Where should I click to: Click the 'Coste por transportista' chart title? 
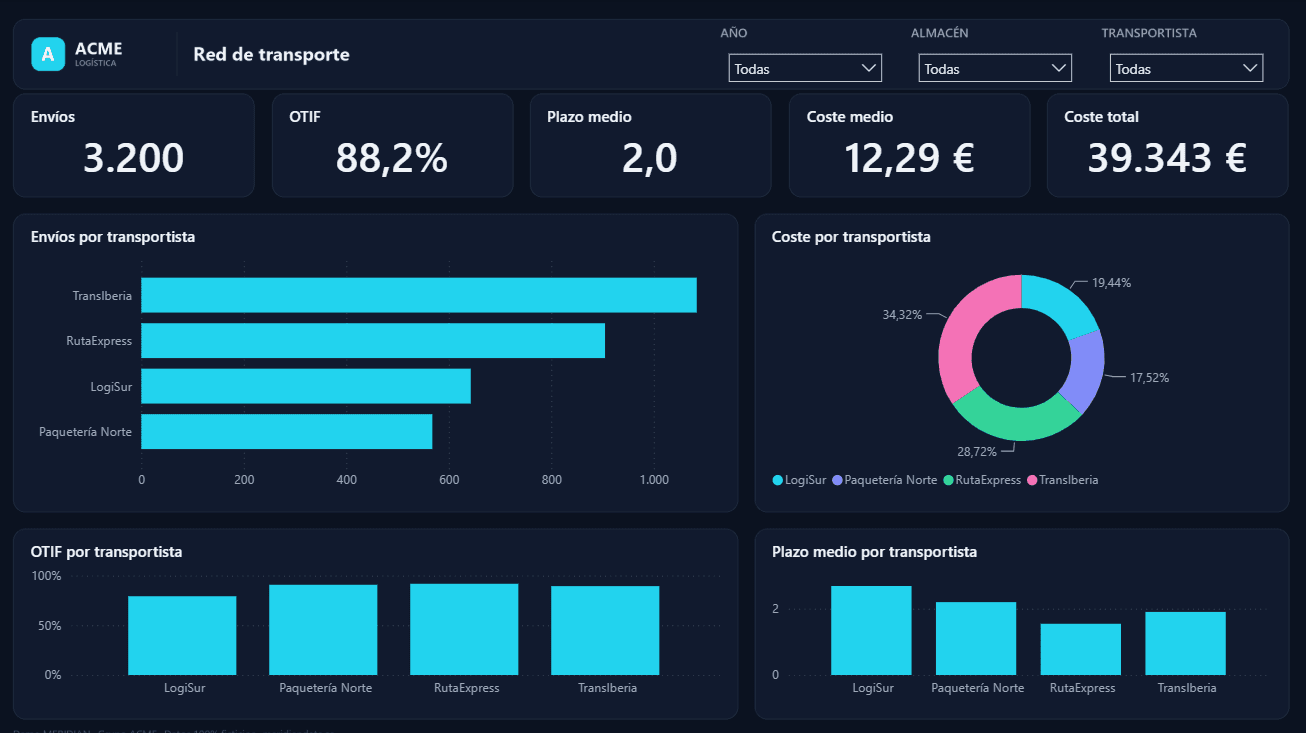pos(851,237)
